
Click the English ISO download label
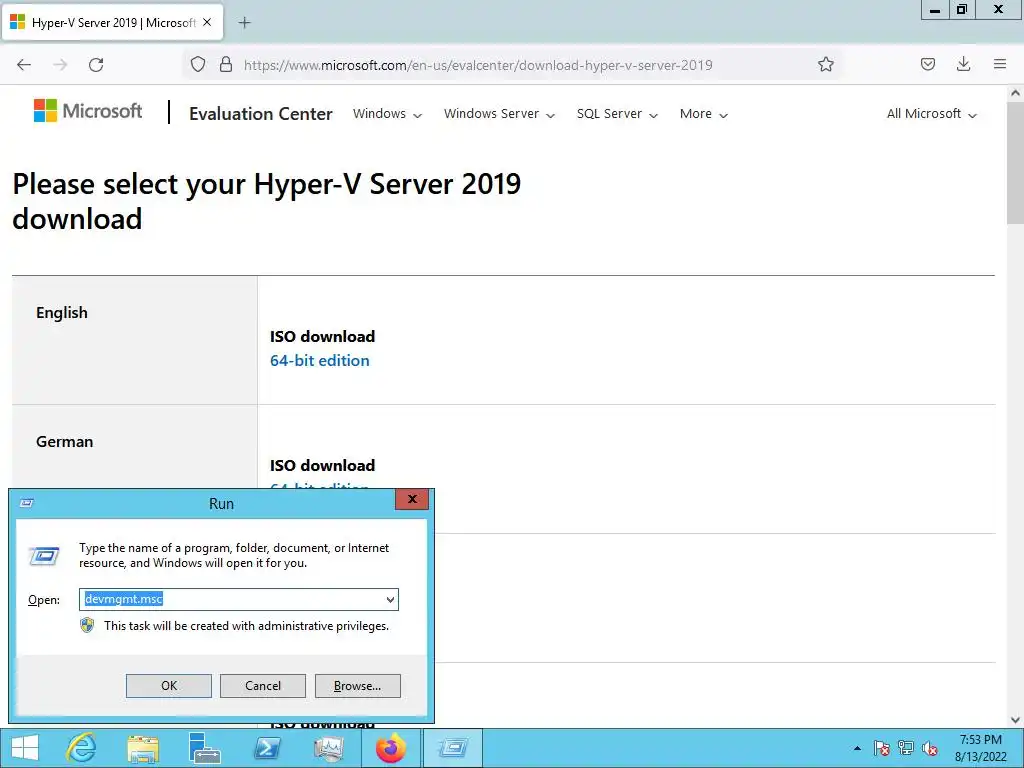pyautogui.click(x=323, y=336)
